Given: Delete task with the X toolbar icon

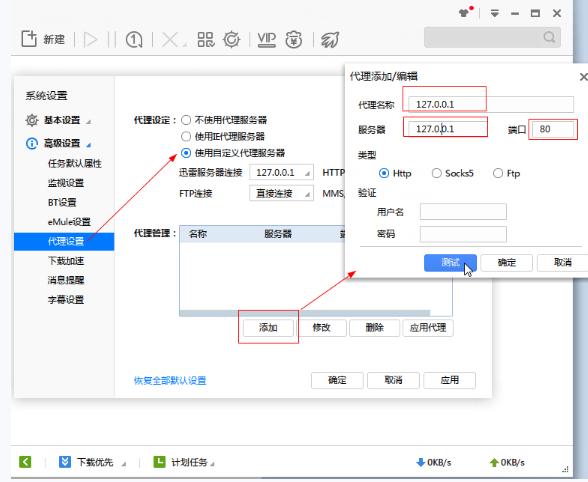Looking at the screenshot, I should [x=170, y=39].
